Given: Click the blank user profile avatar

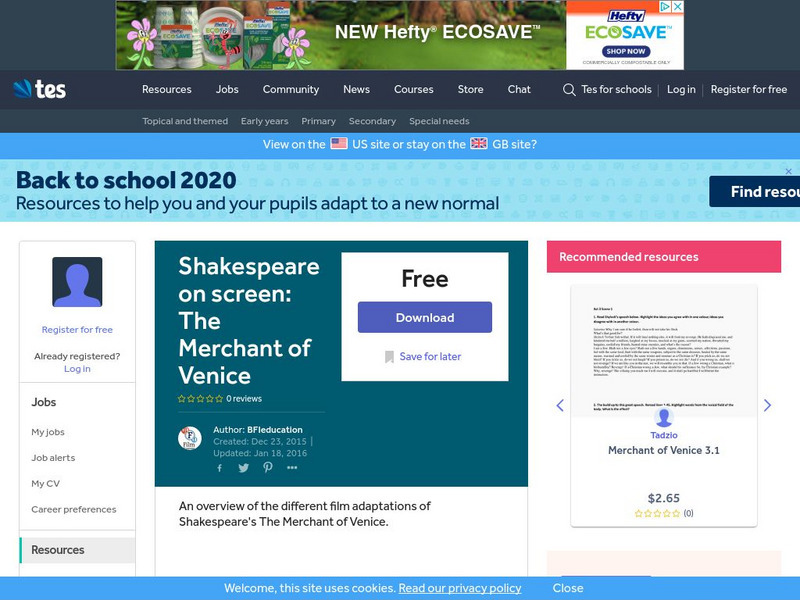Looking at the screenshot, I should [77, 282].
